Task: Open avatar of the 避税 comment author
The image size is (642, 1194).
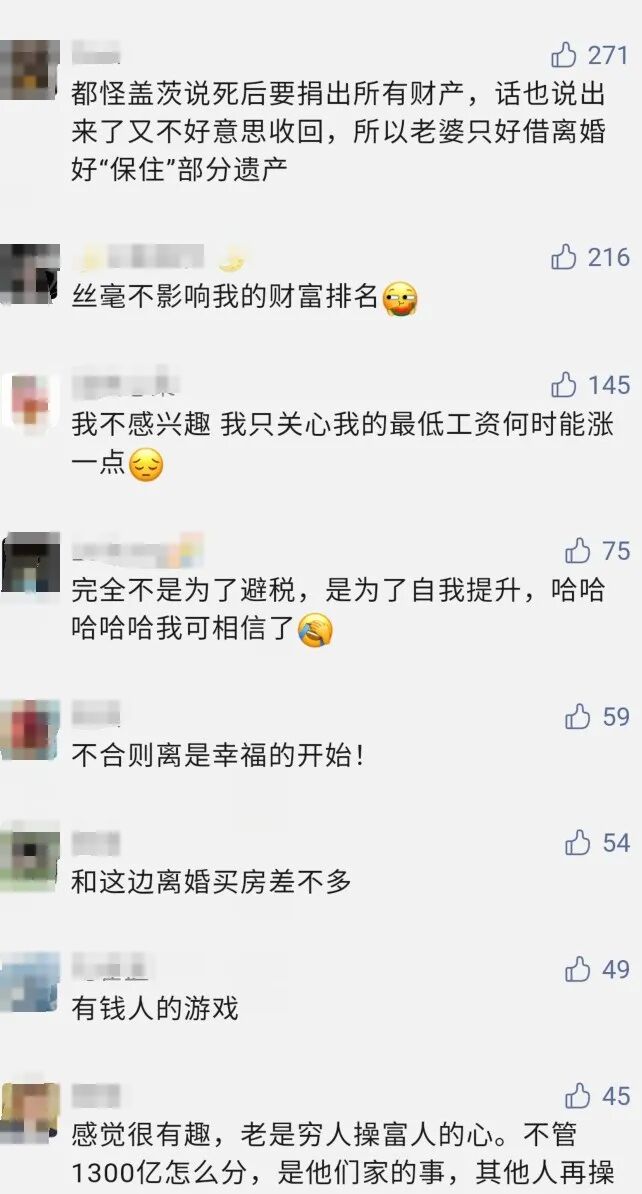Action: 29,564
